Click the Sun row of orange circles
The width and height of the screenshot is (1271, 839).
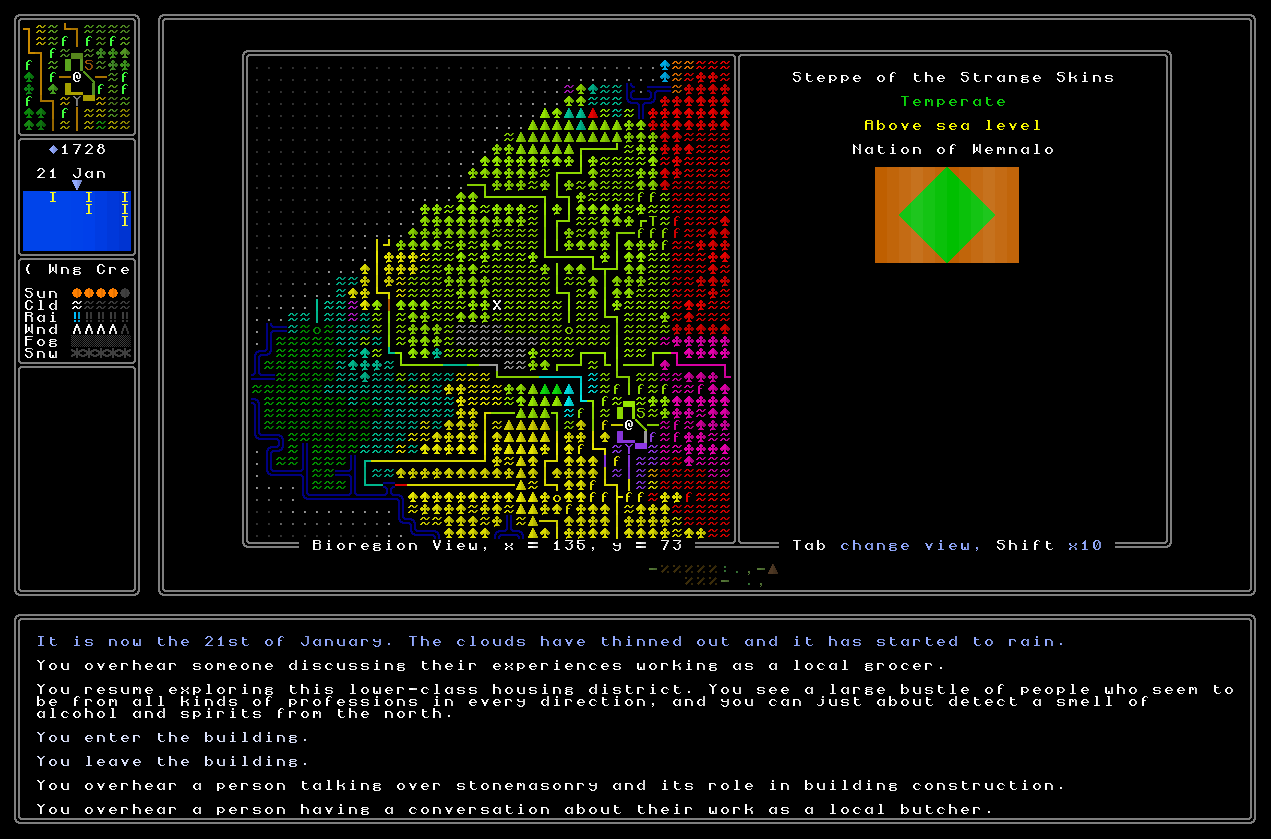(100, 293)
